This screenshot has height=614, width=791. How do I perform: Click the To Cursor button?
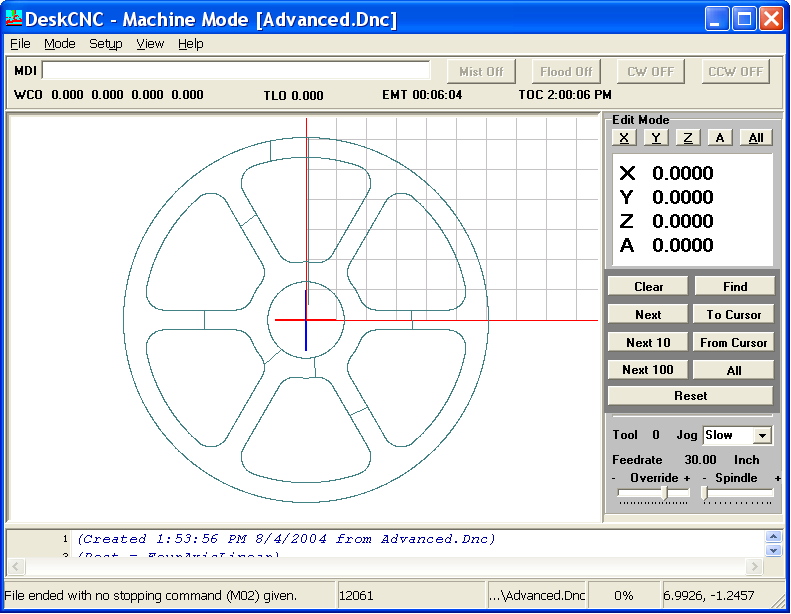pyautogui.click(x=734, y=314)
